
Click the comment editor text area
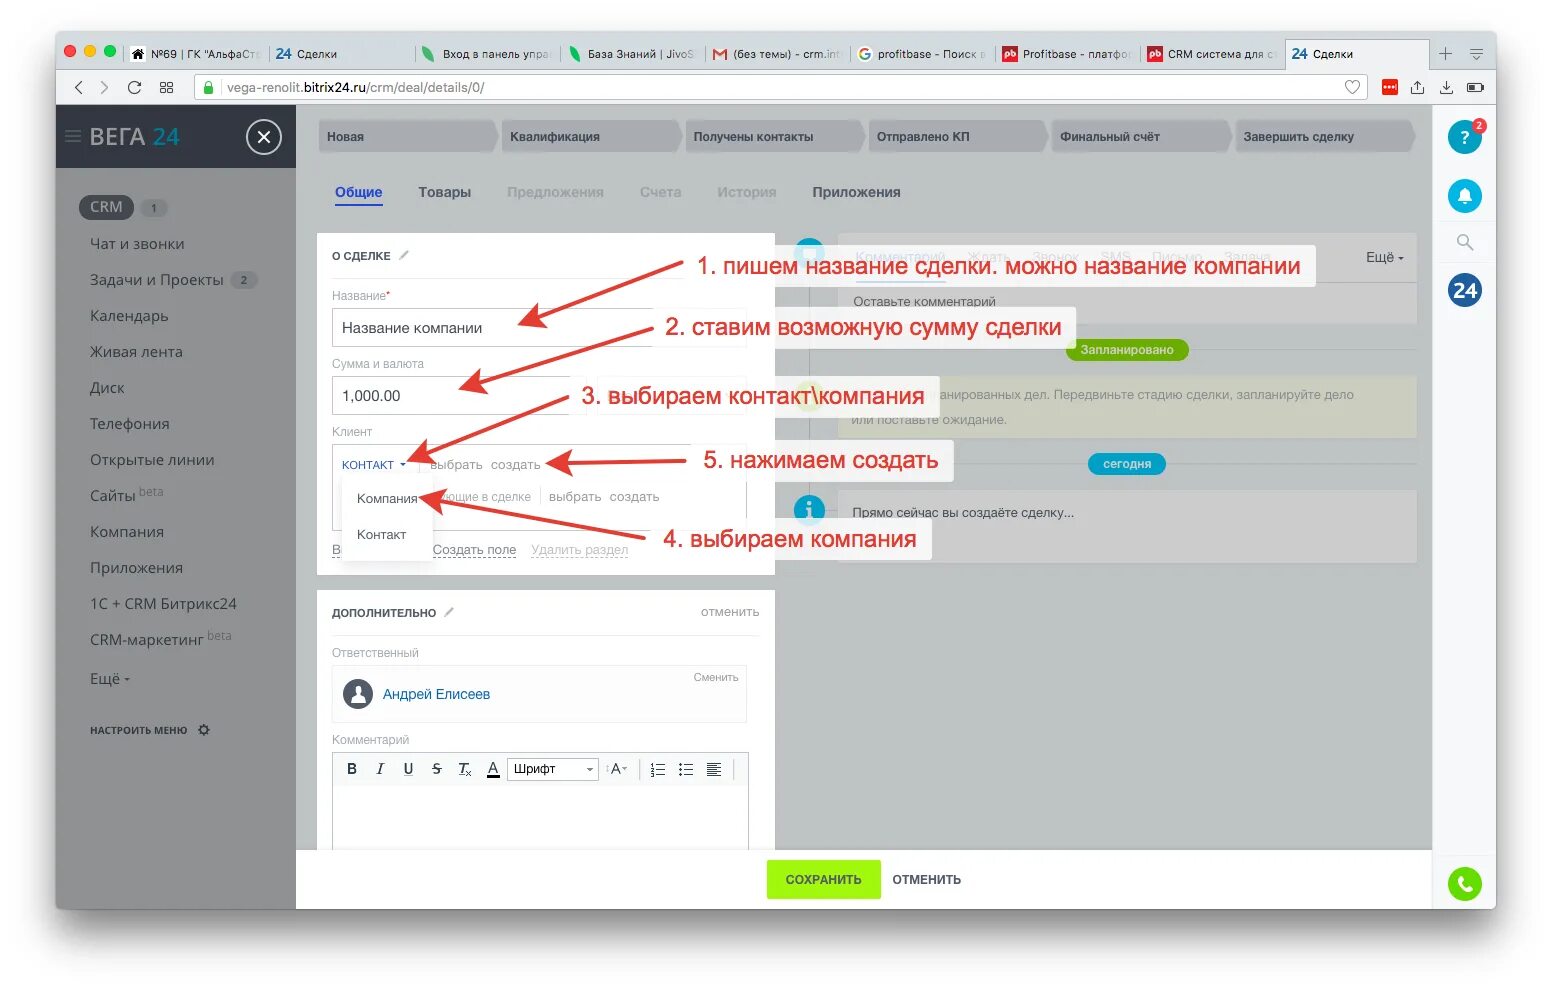(x=540, y=817)
